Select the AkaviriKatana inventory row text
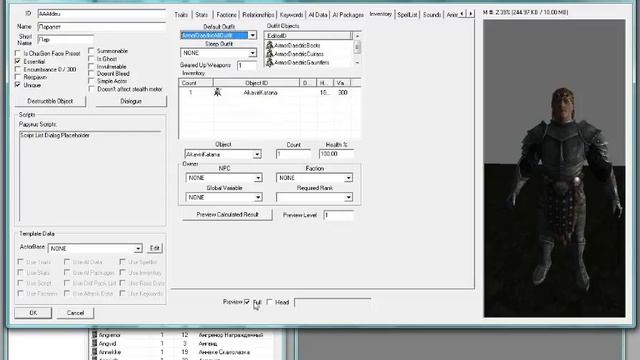640x360 pixels. point(260,93)
